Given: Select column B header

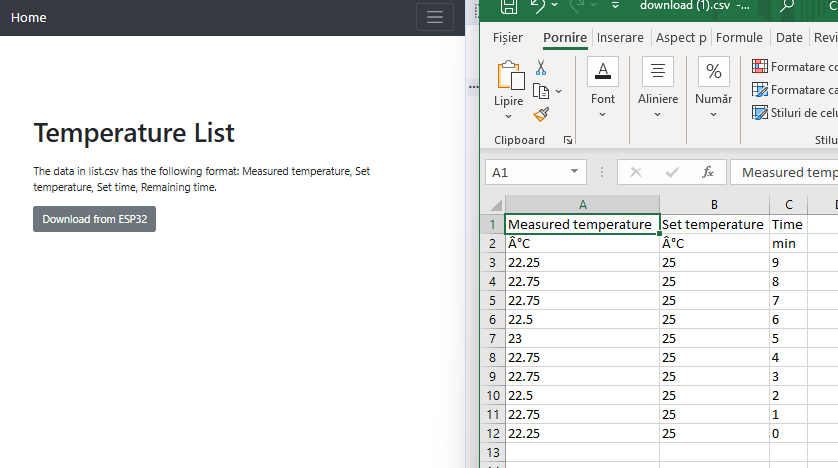Looking at the screenshot, I should click(714, 204).
